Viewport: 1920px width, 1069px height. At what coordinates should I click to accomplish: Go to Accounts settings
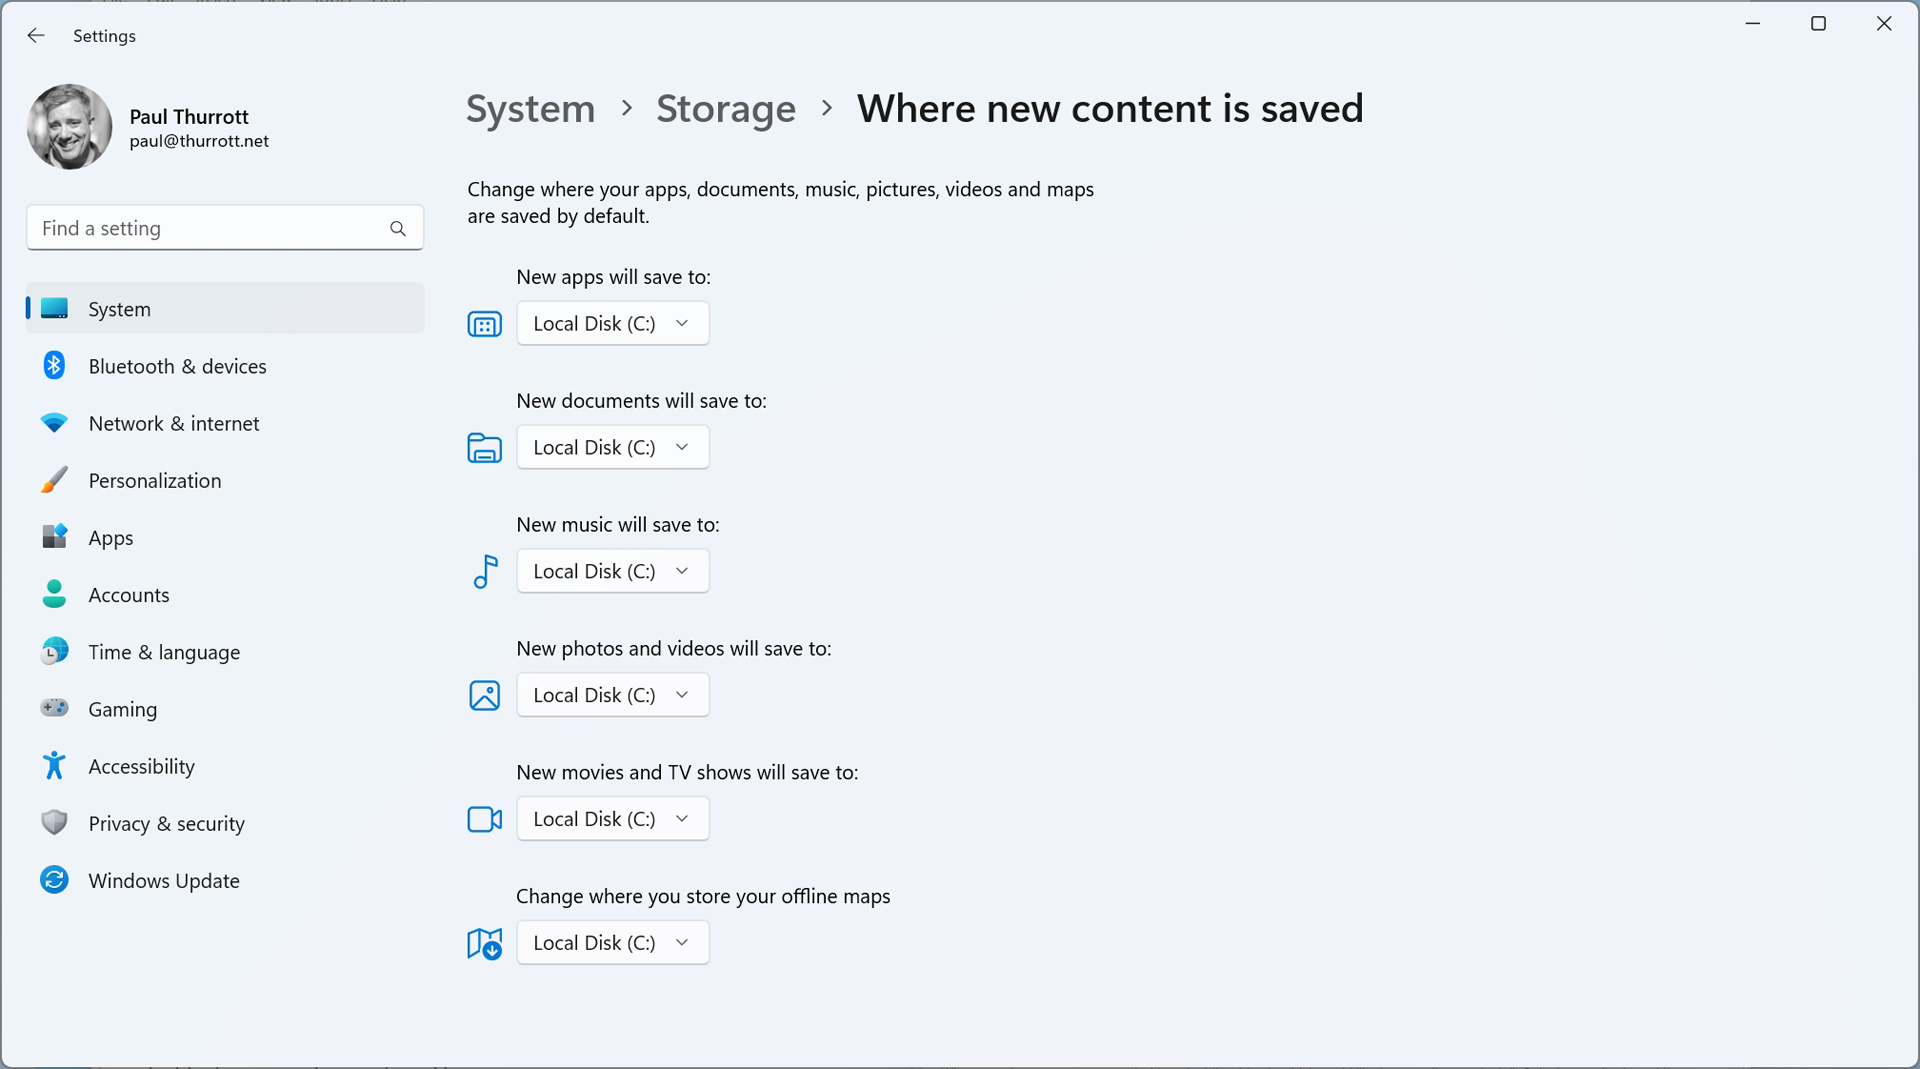128,595
